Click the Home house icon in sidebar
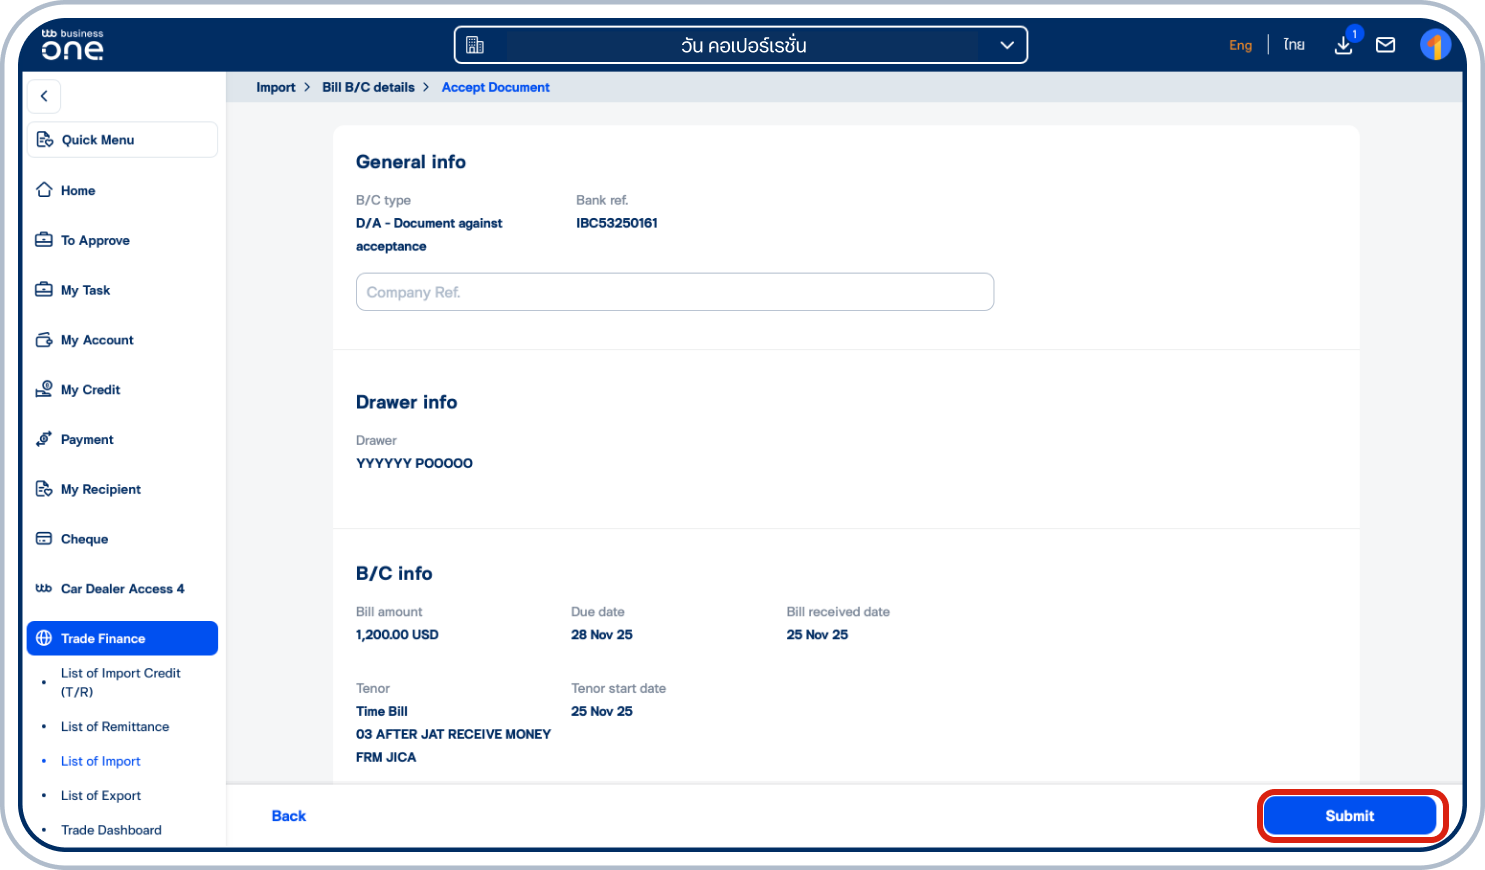Image resolution: width=1485 pixels, height=870 pixels. pos(44,190)
